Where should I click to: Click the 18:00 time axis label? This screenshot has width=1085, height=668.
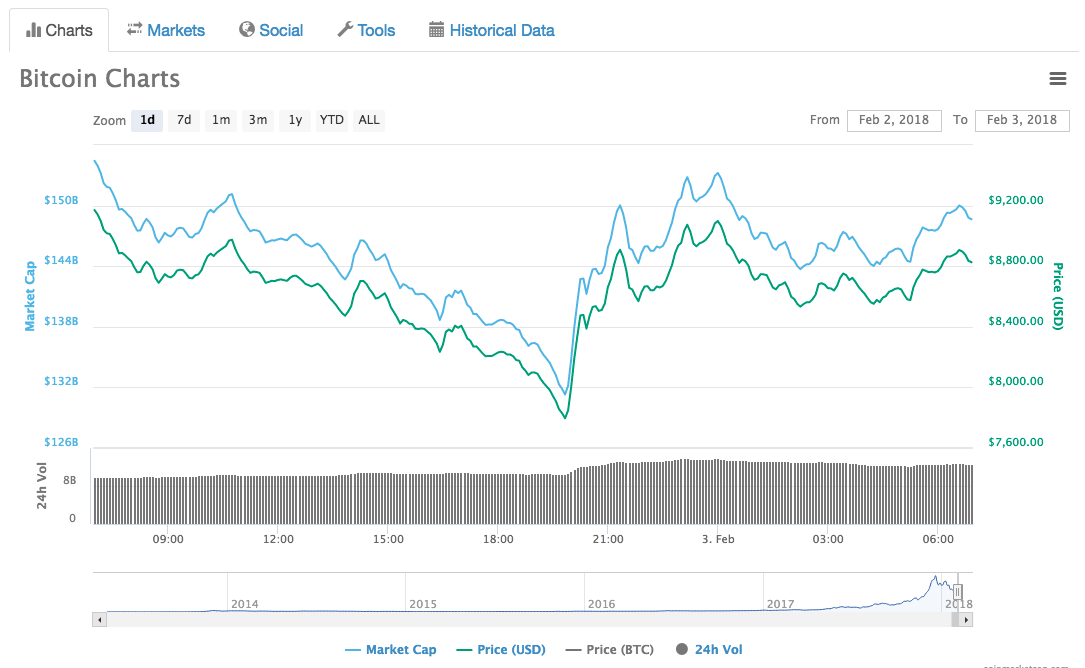[498, 539]
